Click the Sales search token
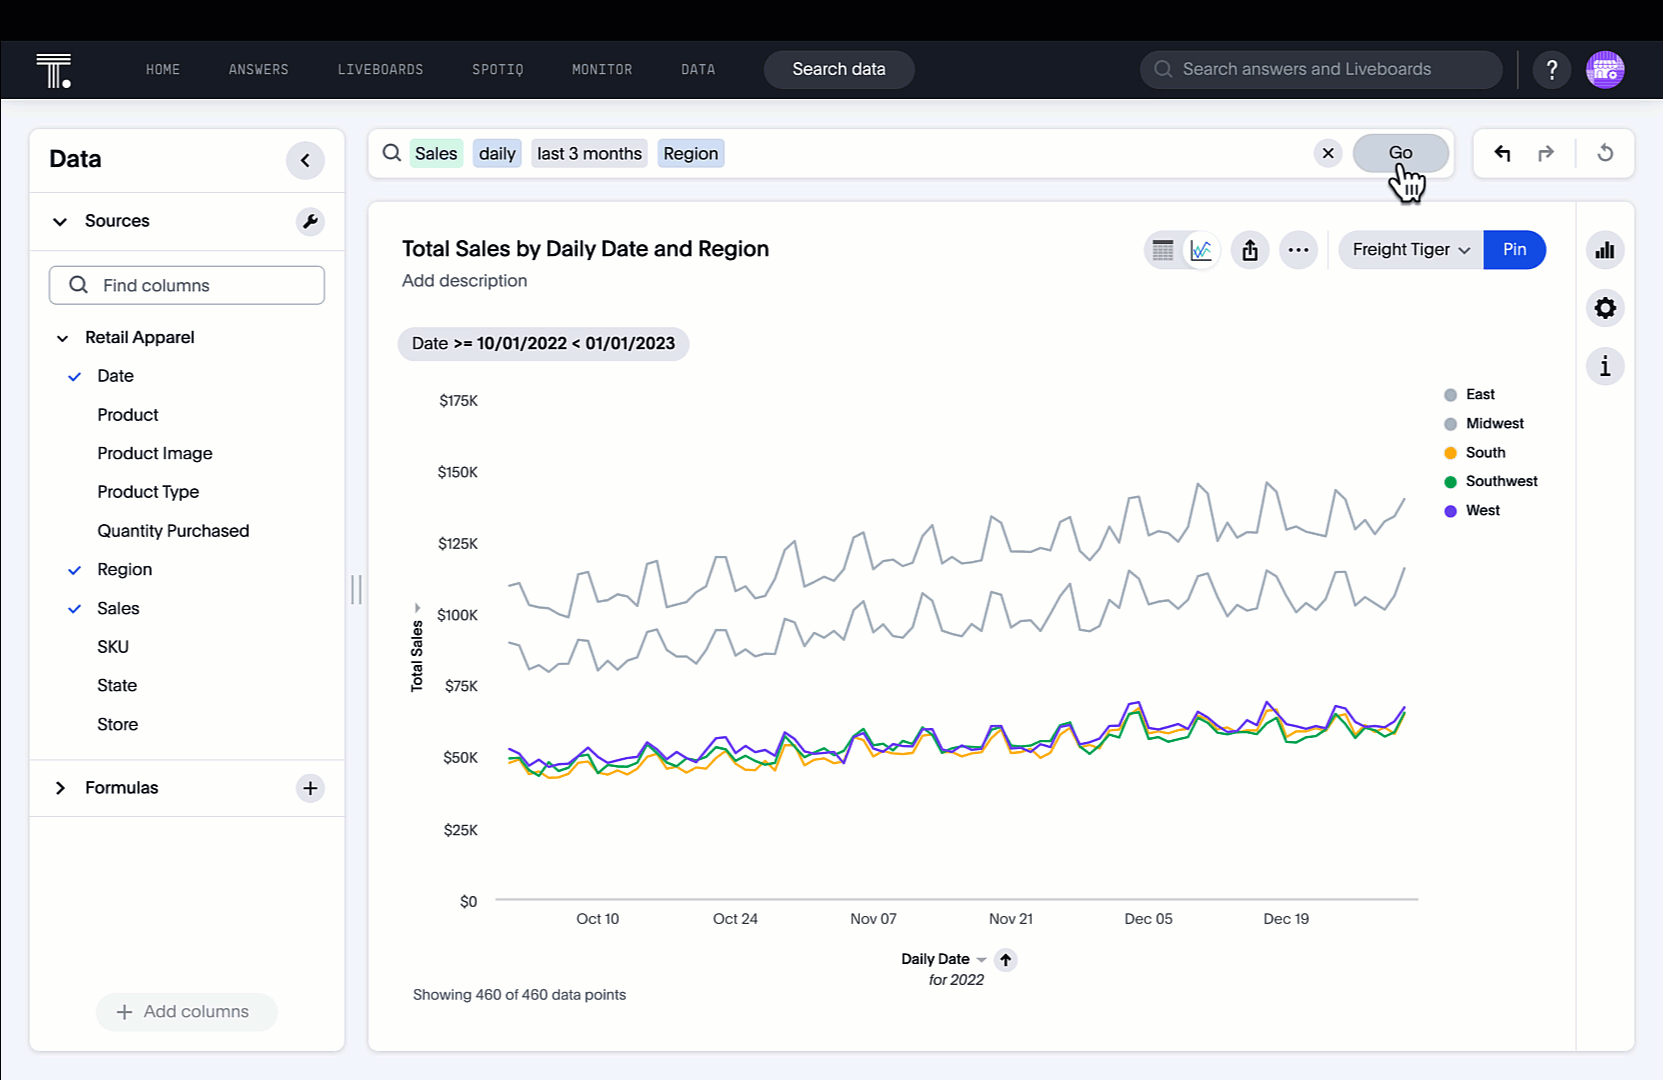Image resolution: width=1663 pixels, height=1080 pixels. (436, 153)
